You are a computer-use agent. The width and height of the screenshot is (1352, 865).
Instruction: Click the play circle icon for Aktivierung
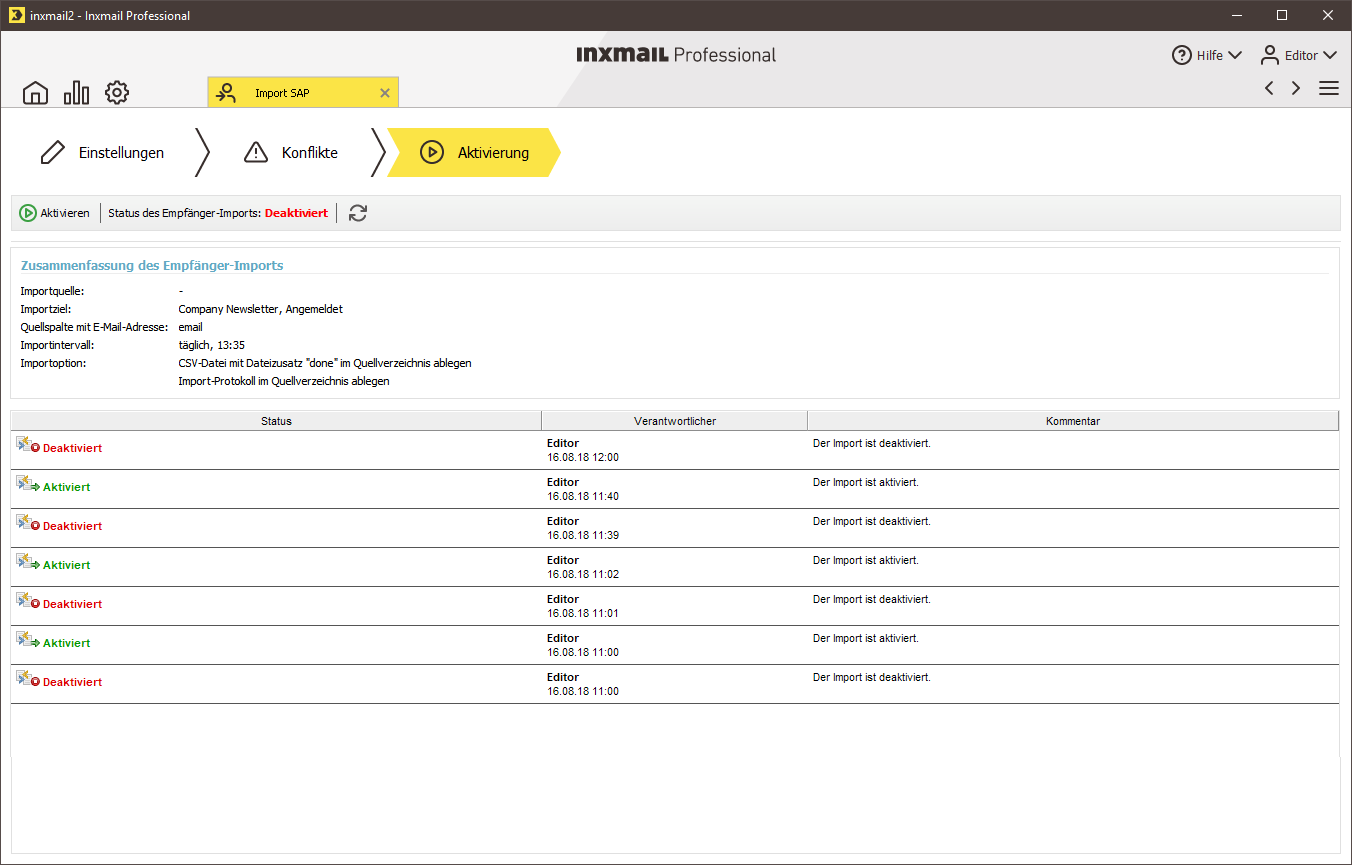coord(432,153)
